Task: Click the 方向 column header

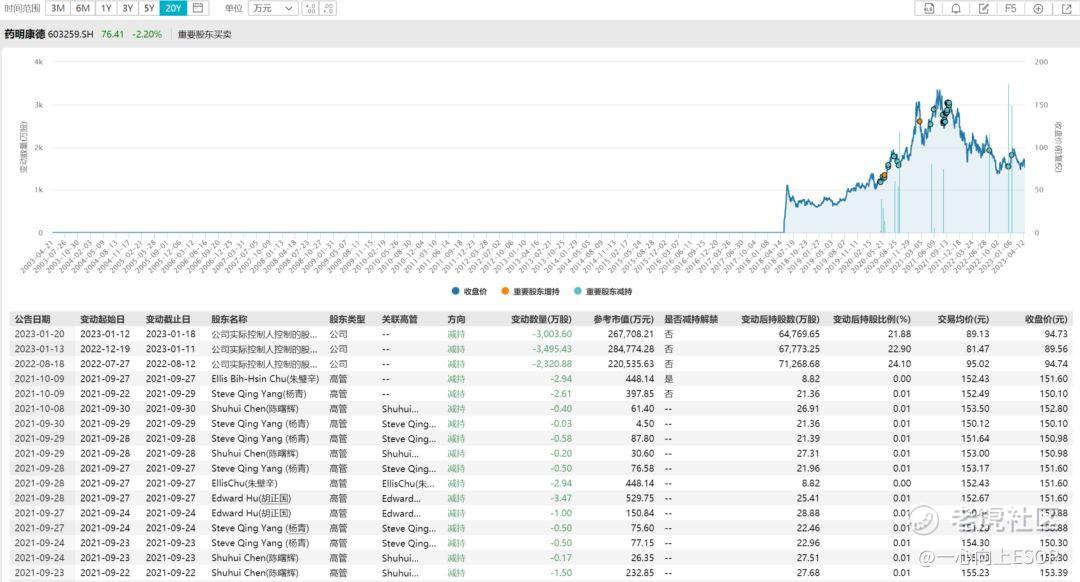Action: (x=457, y=320)
